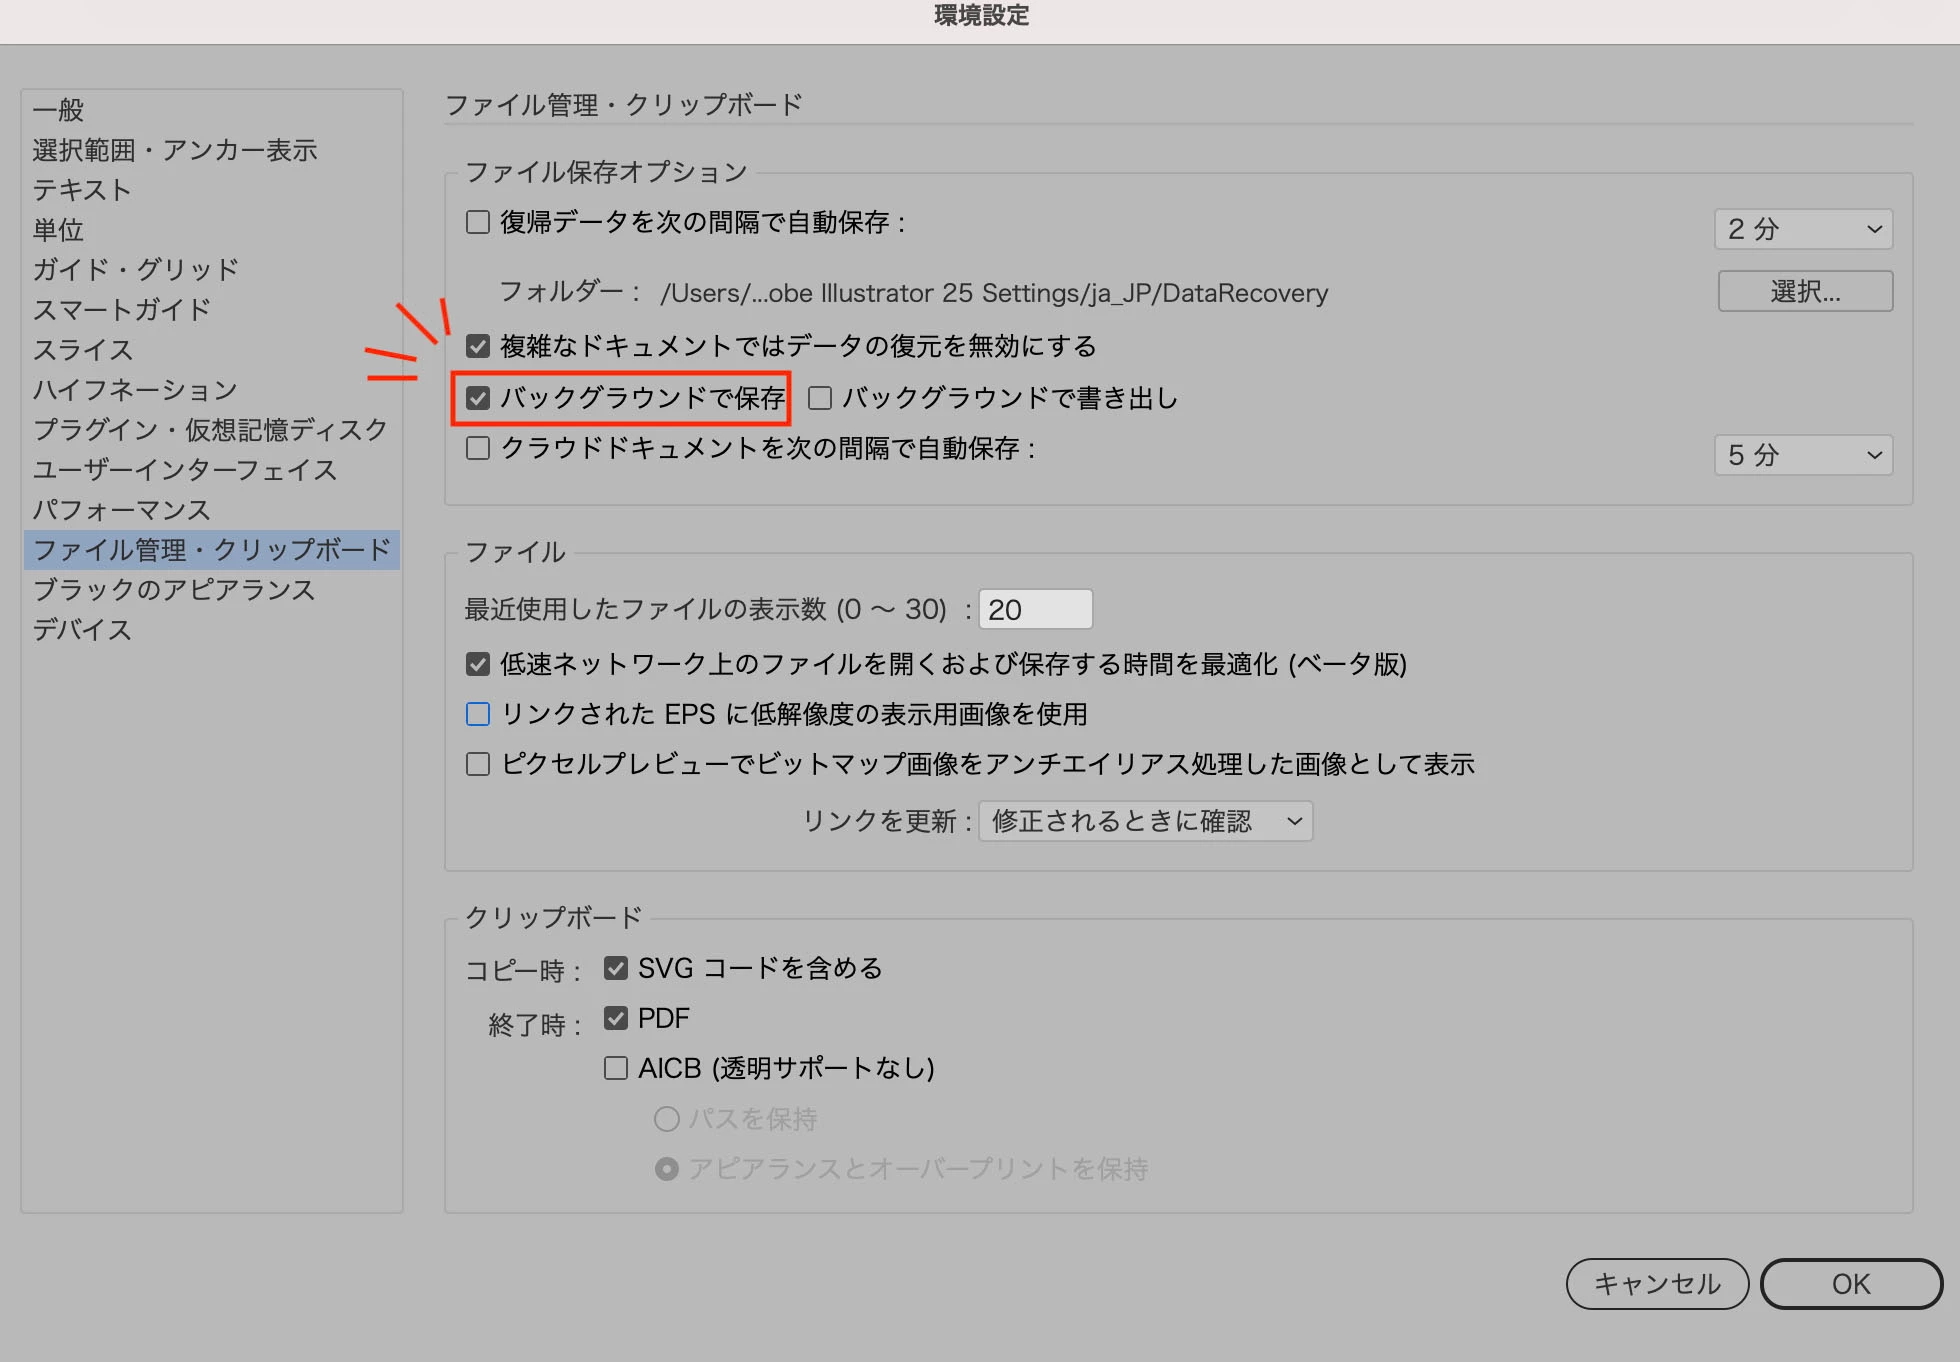Select ユーザーインターフェイス in the sidebar
This screenshot has width=1960, height=1362.
click(185, 470)
